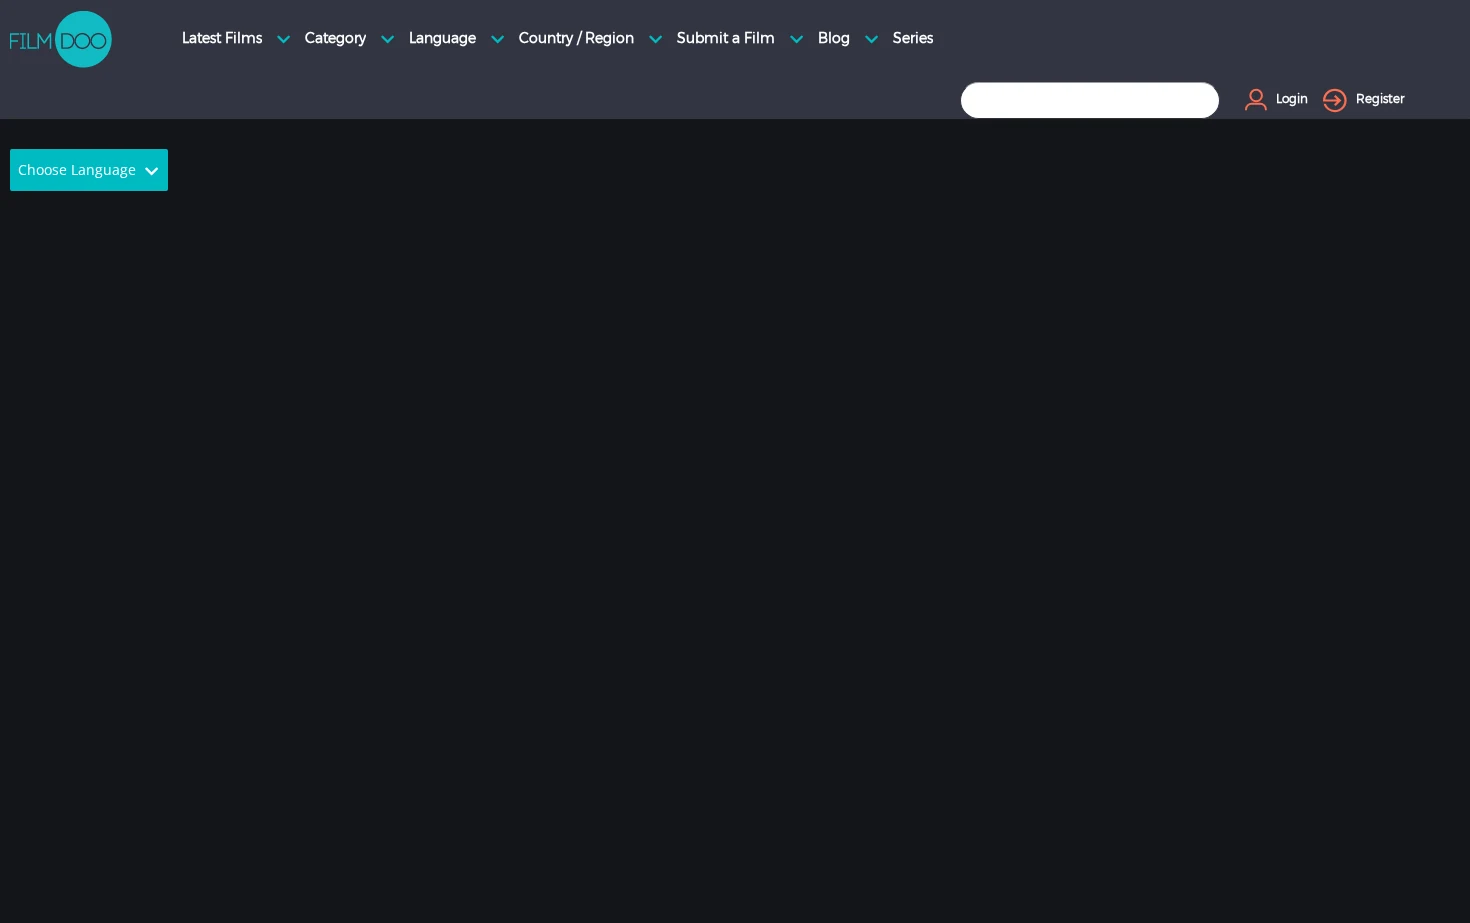Image resolution: width=1470 pixels, height=923 pixels.
Task: Open the Category menu
Action: [x=335, y=38]
